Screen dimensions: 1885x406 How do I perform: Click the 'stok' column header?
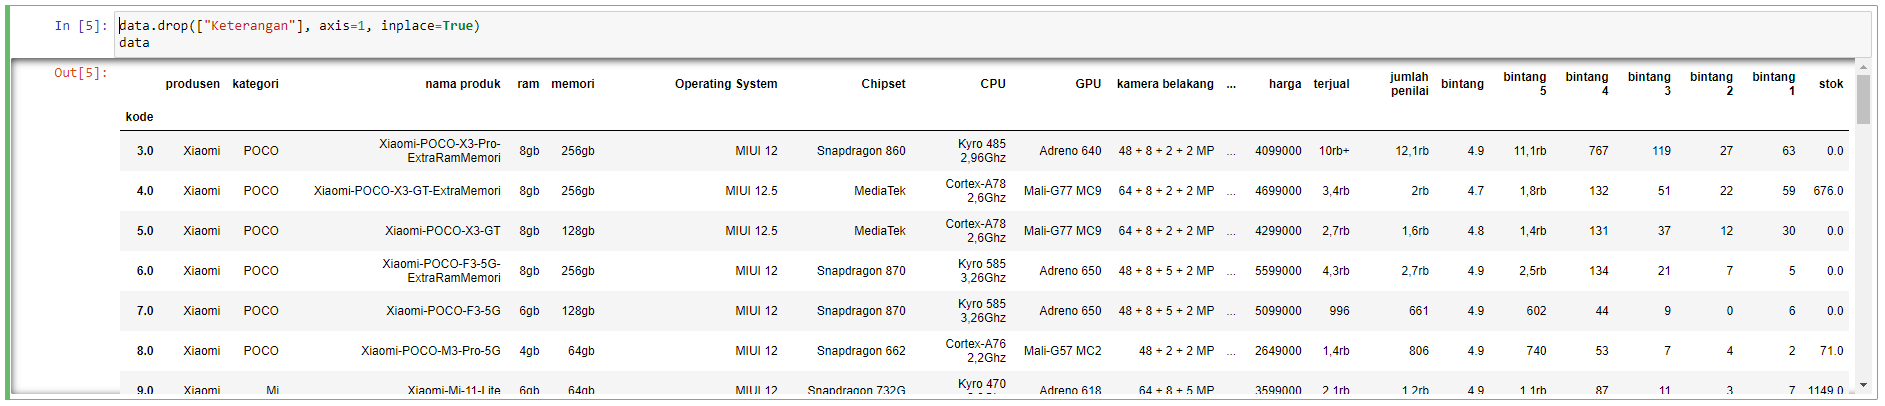pos(1831,84)
